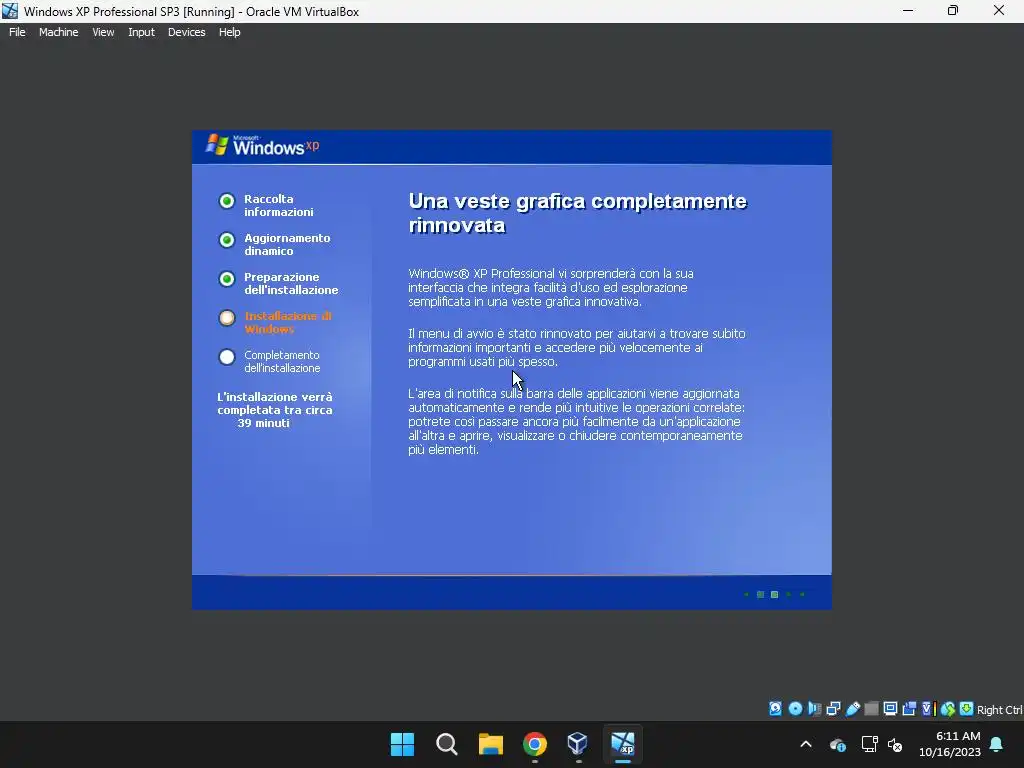Click the gray shared folders status icon
Screen dimensions: 1024x768
click(871, 709)
